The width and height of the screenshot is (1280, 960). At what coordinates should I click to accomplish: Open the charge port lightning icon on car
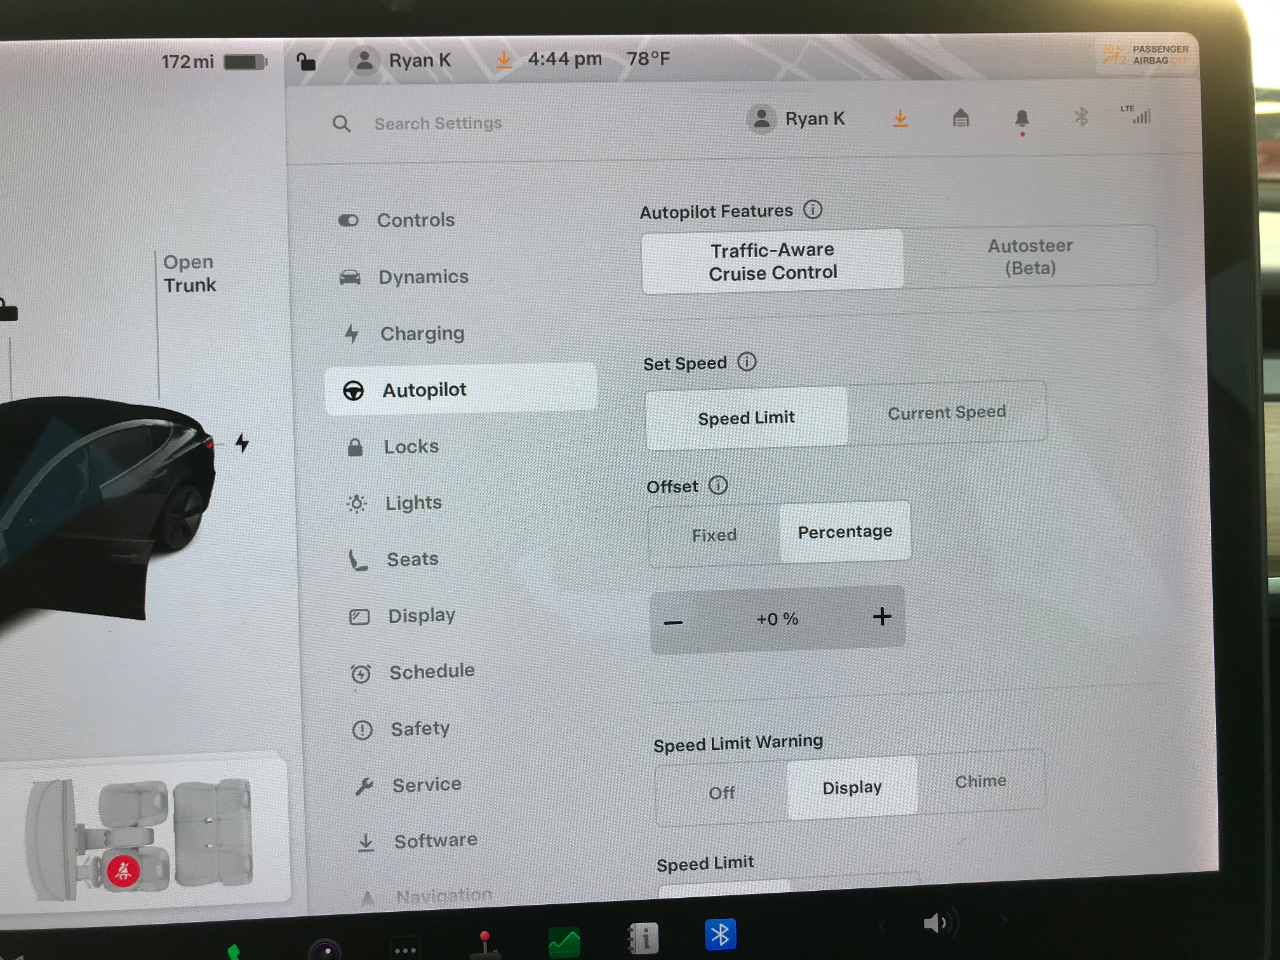click(242, 443)
